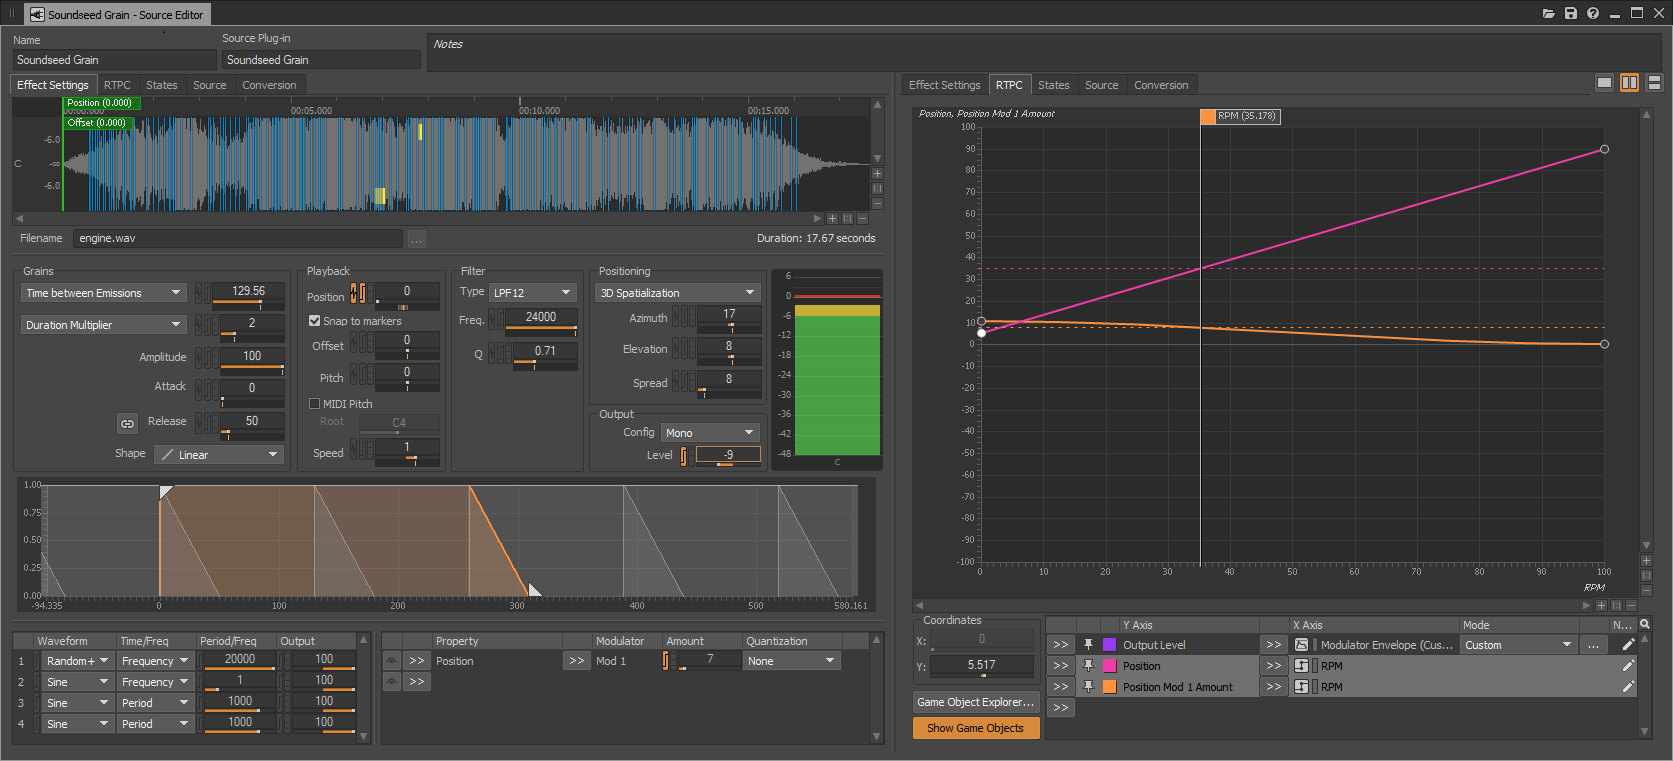
Task: Open the Game Object Explorer button
Action: 975,702
